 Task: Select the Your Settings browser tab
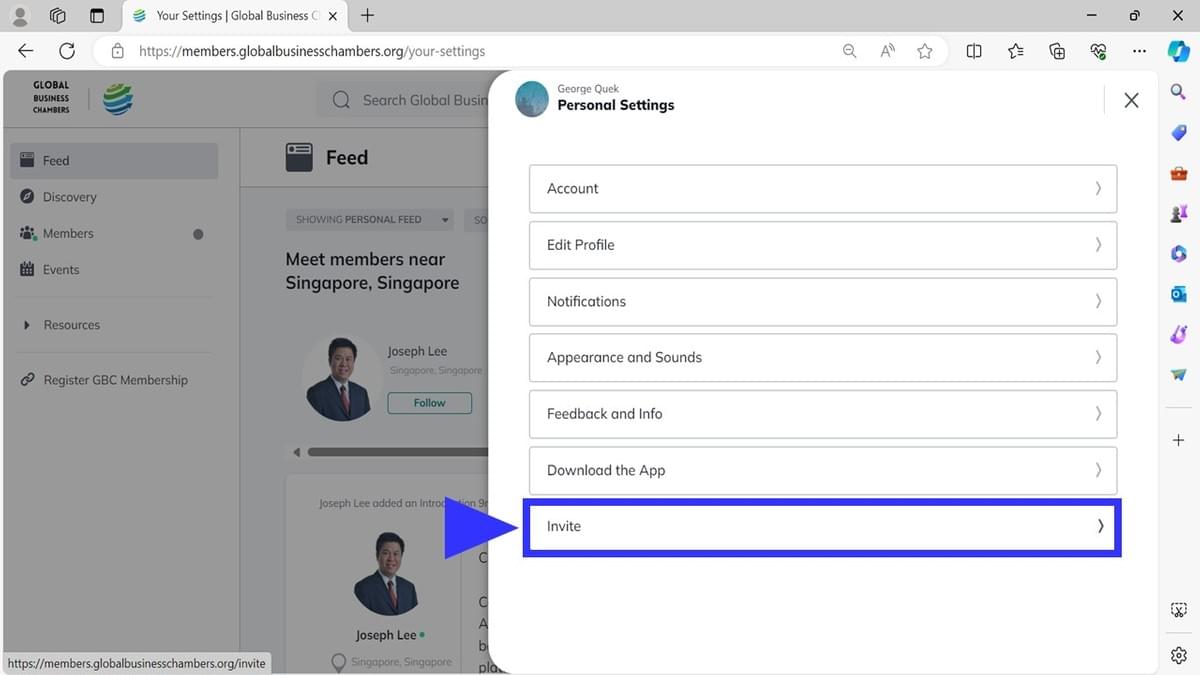235,16
